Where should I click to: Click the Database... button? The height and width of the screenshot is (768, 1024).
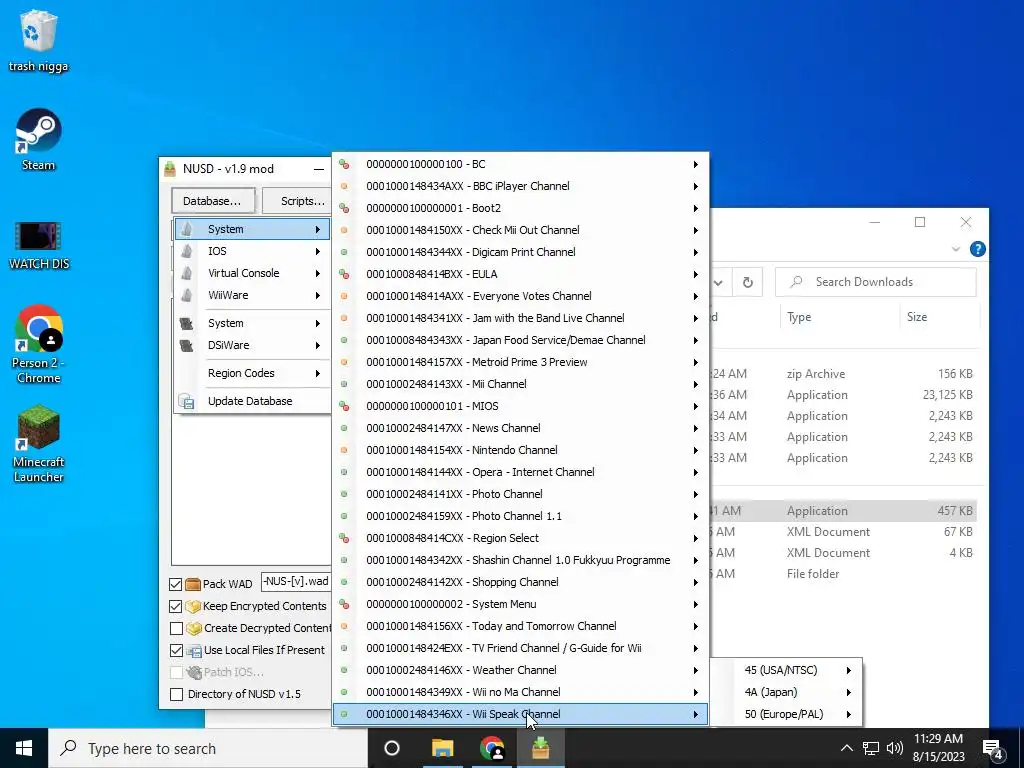coord(212,201)
